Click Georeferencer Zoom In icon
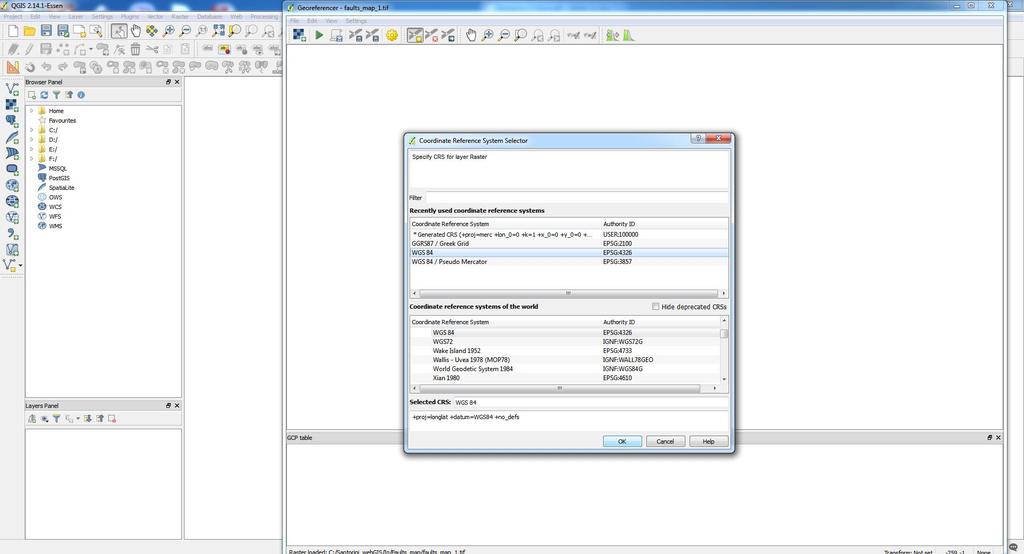Image resolution: width=1024 pixels, height=554 pixels. 487,35
